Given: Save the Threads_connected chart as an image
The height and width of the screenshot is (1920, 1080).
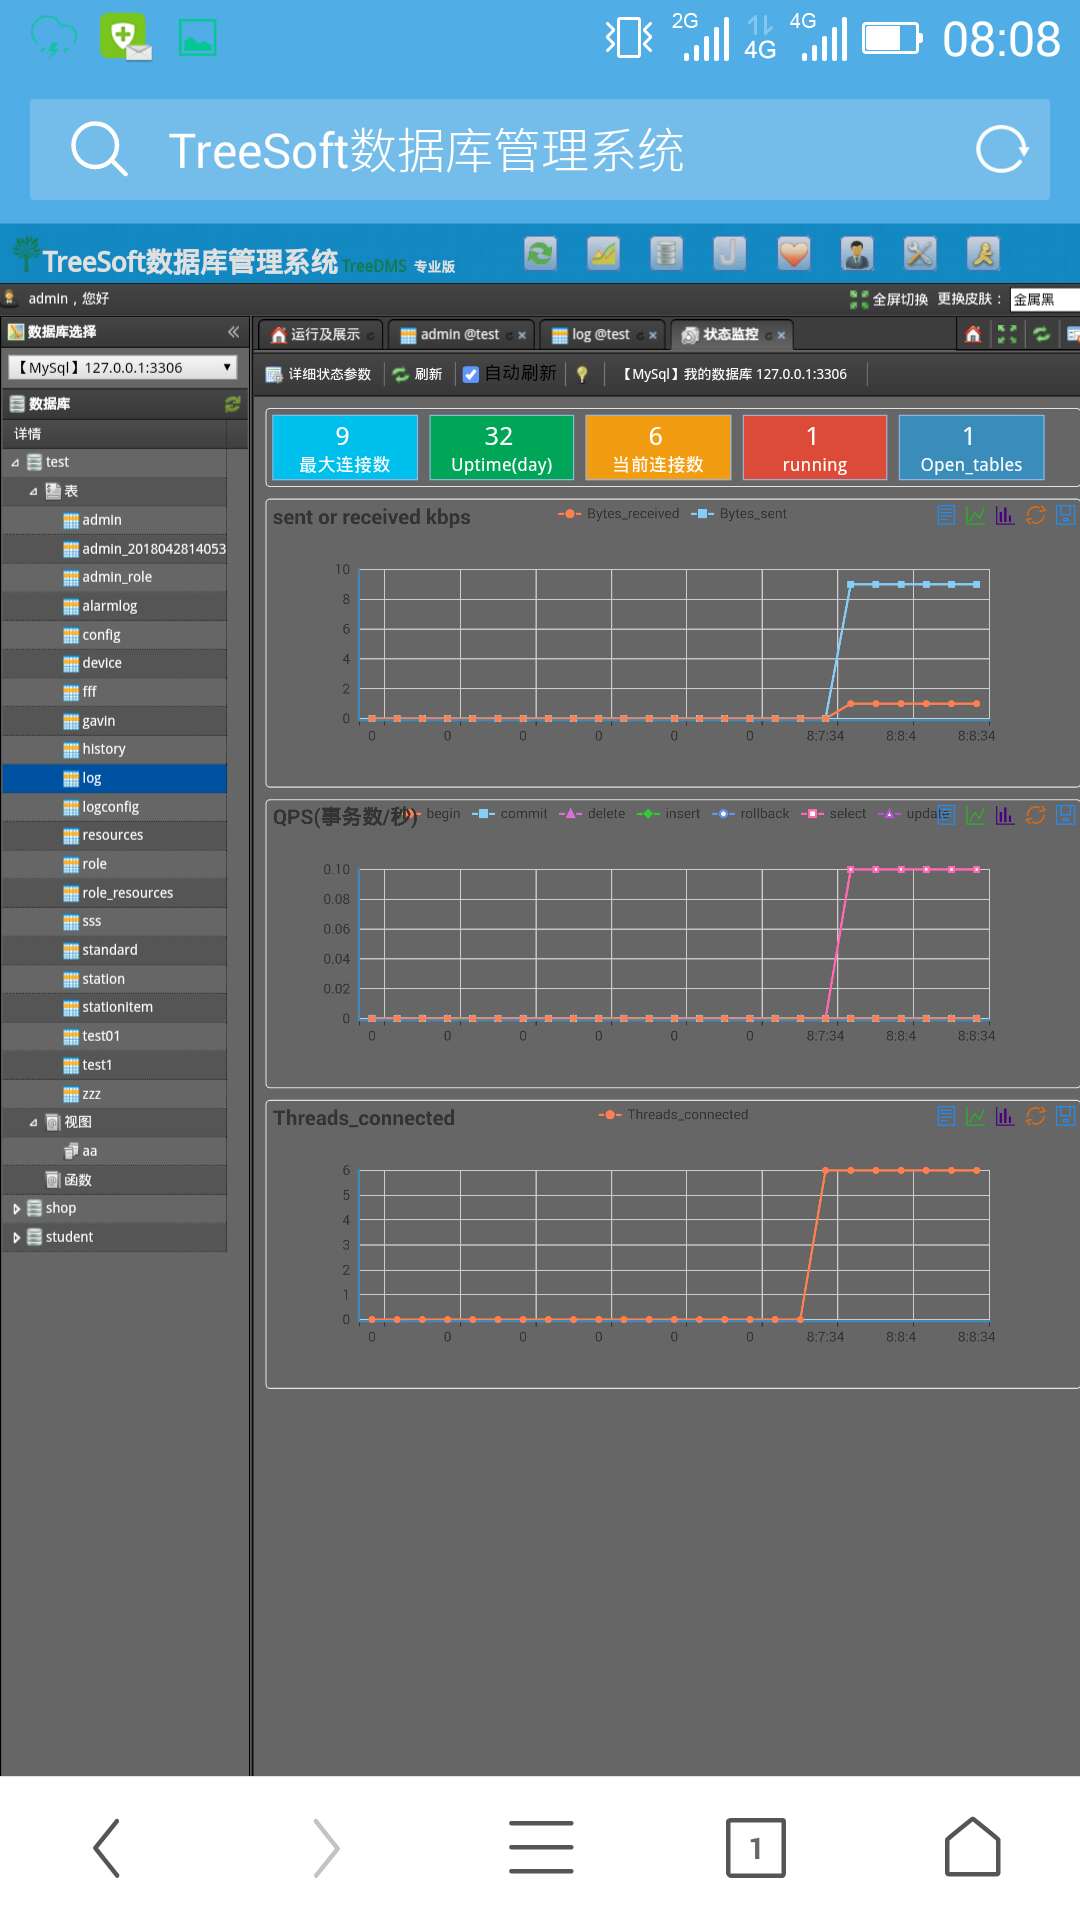Looking at the screenshot, I should pos(1066,1116).
